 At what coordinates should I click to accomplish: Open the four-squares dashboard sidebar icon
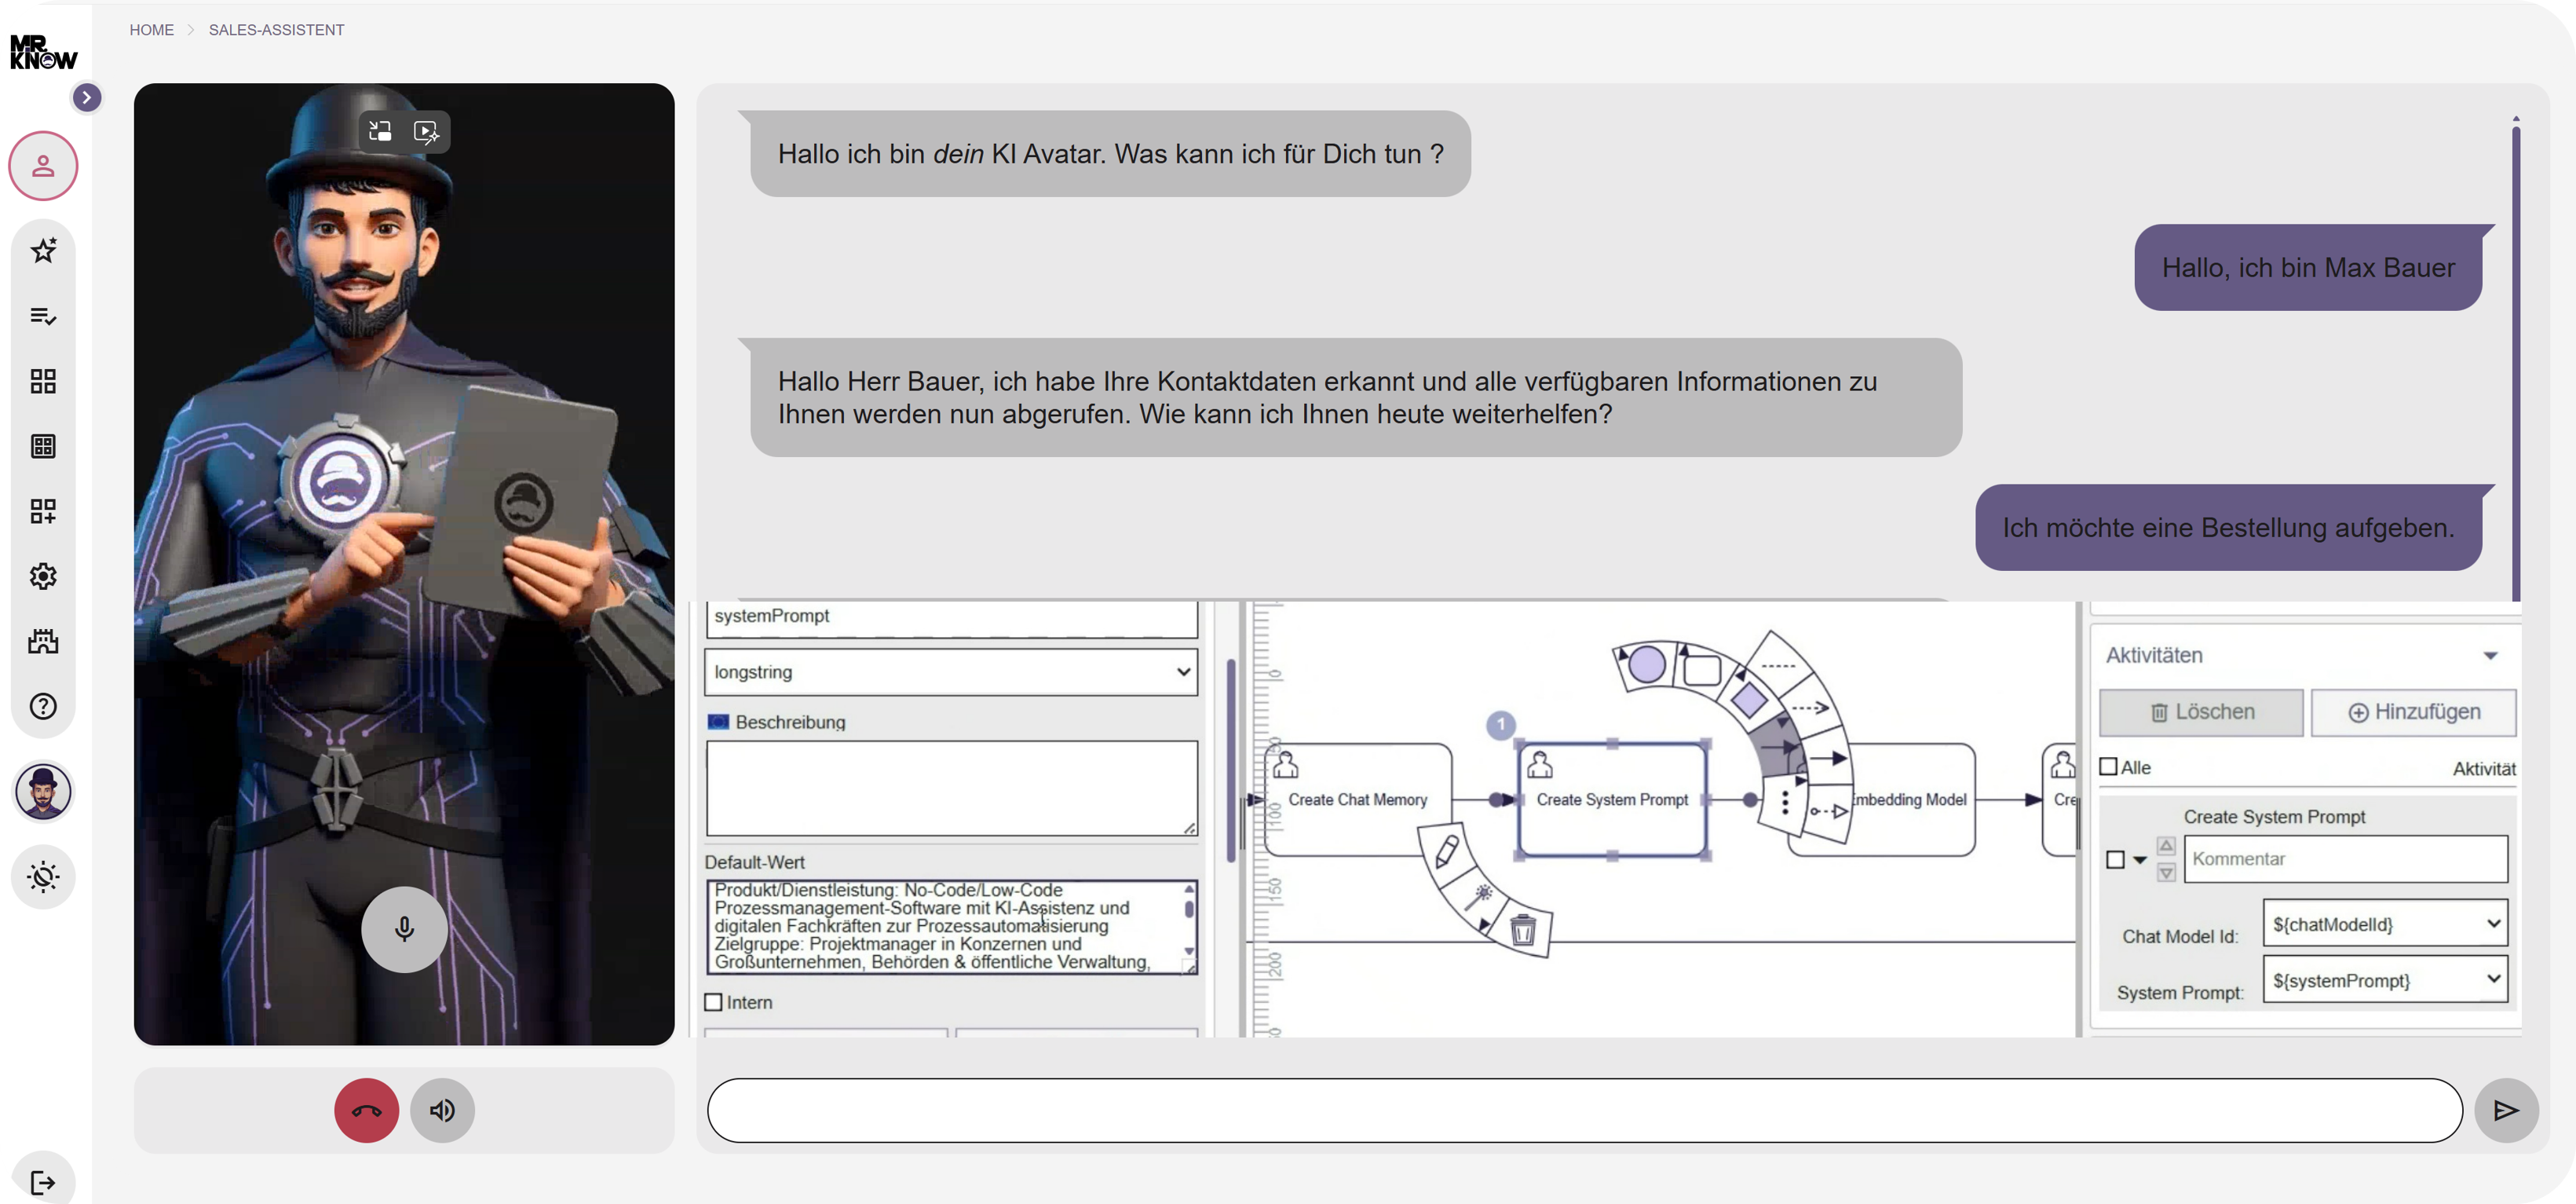tap(43, 381)
